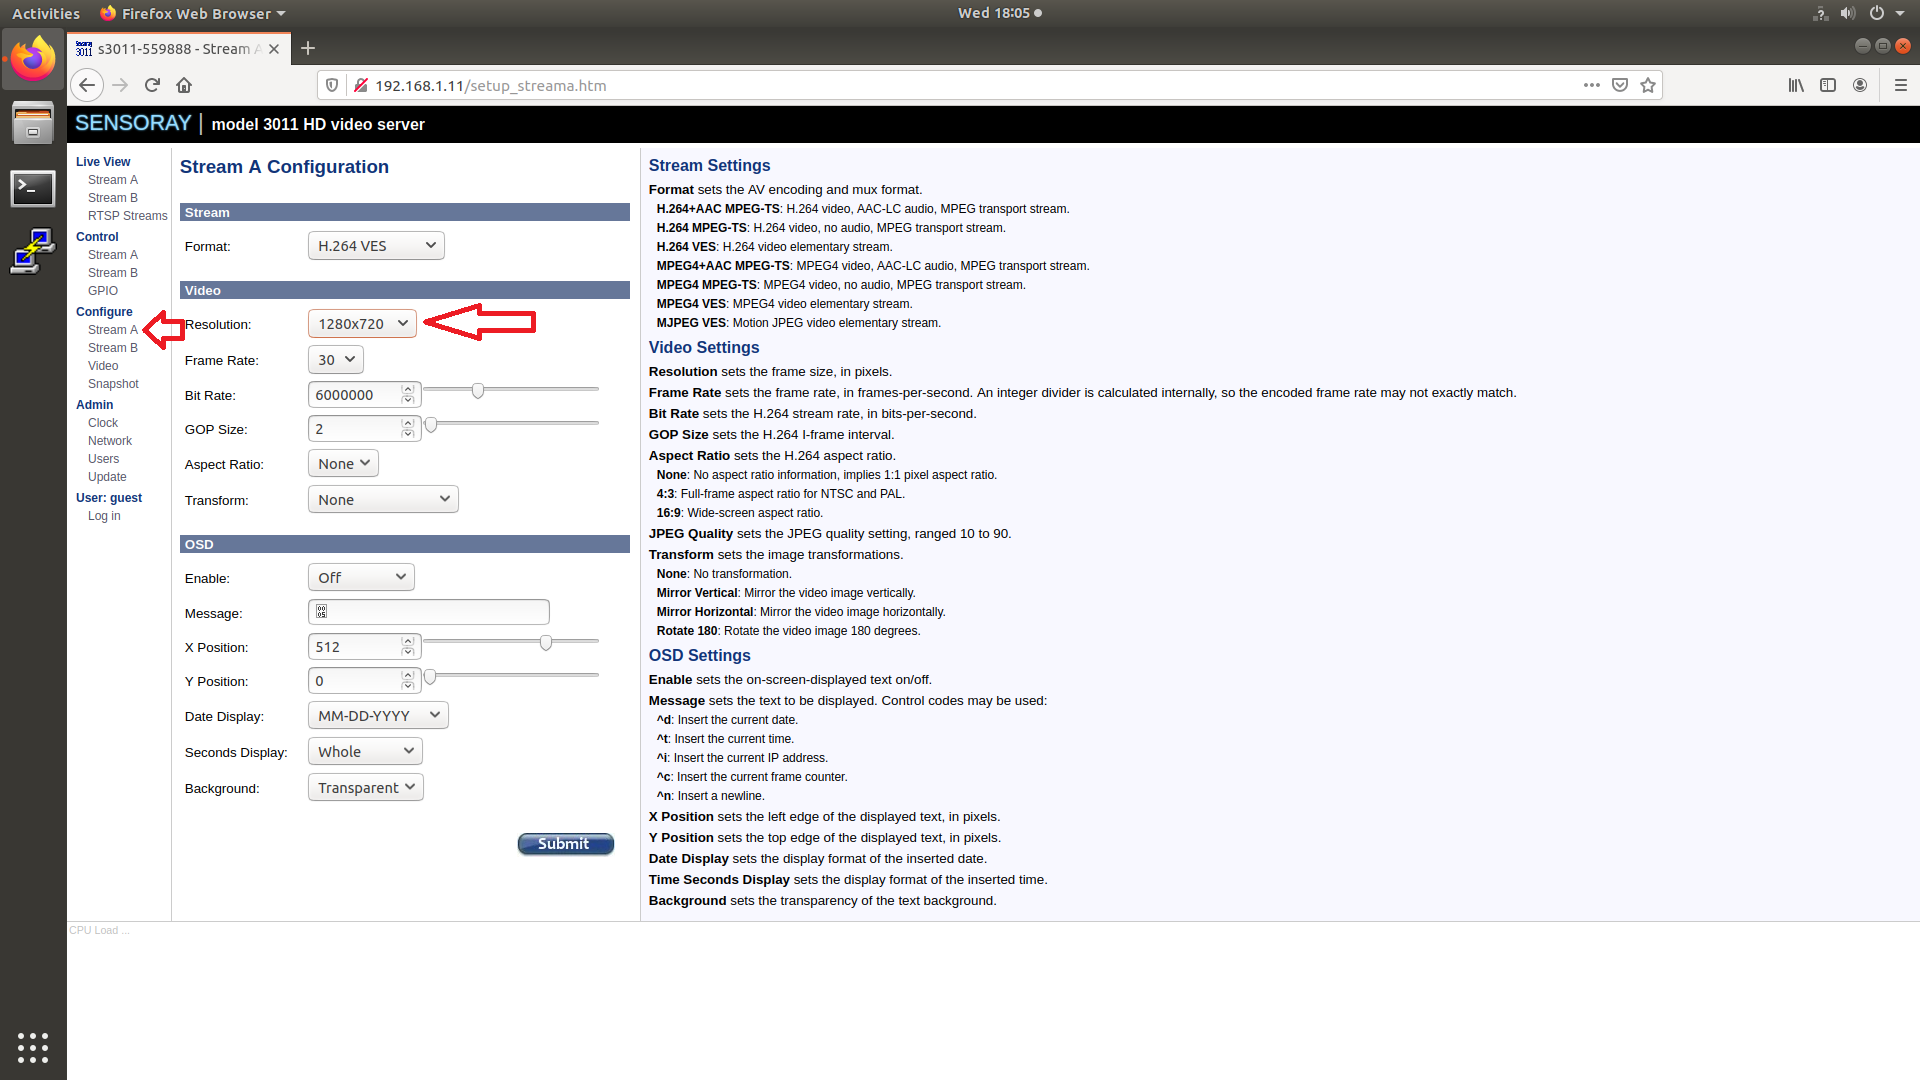1920x1080 pixels.
Task: Open the Admin Clock link
Action: [x=103, y=423]
